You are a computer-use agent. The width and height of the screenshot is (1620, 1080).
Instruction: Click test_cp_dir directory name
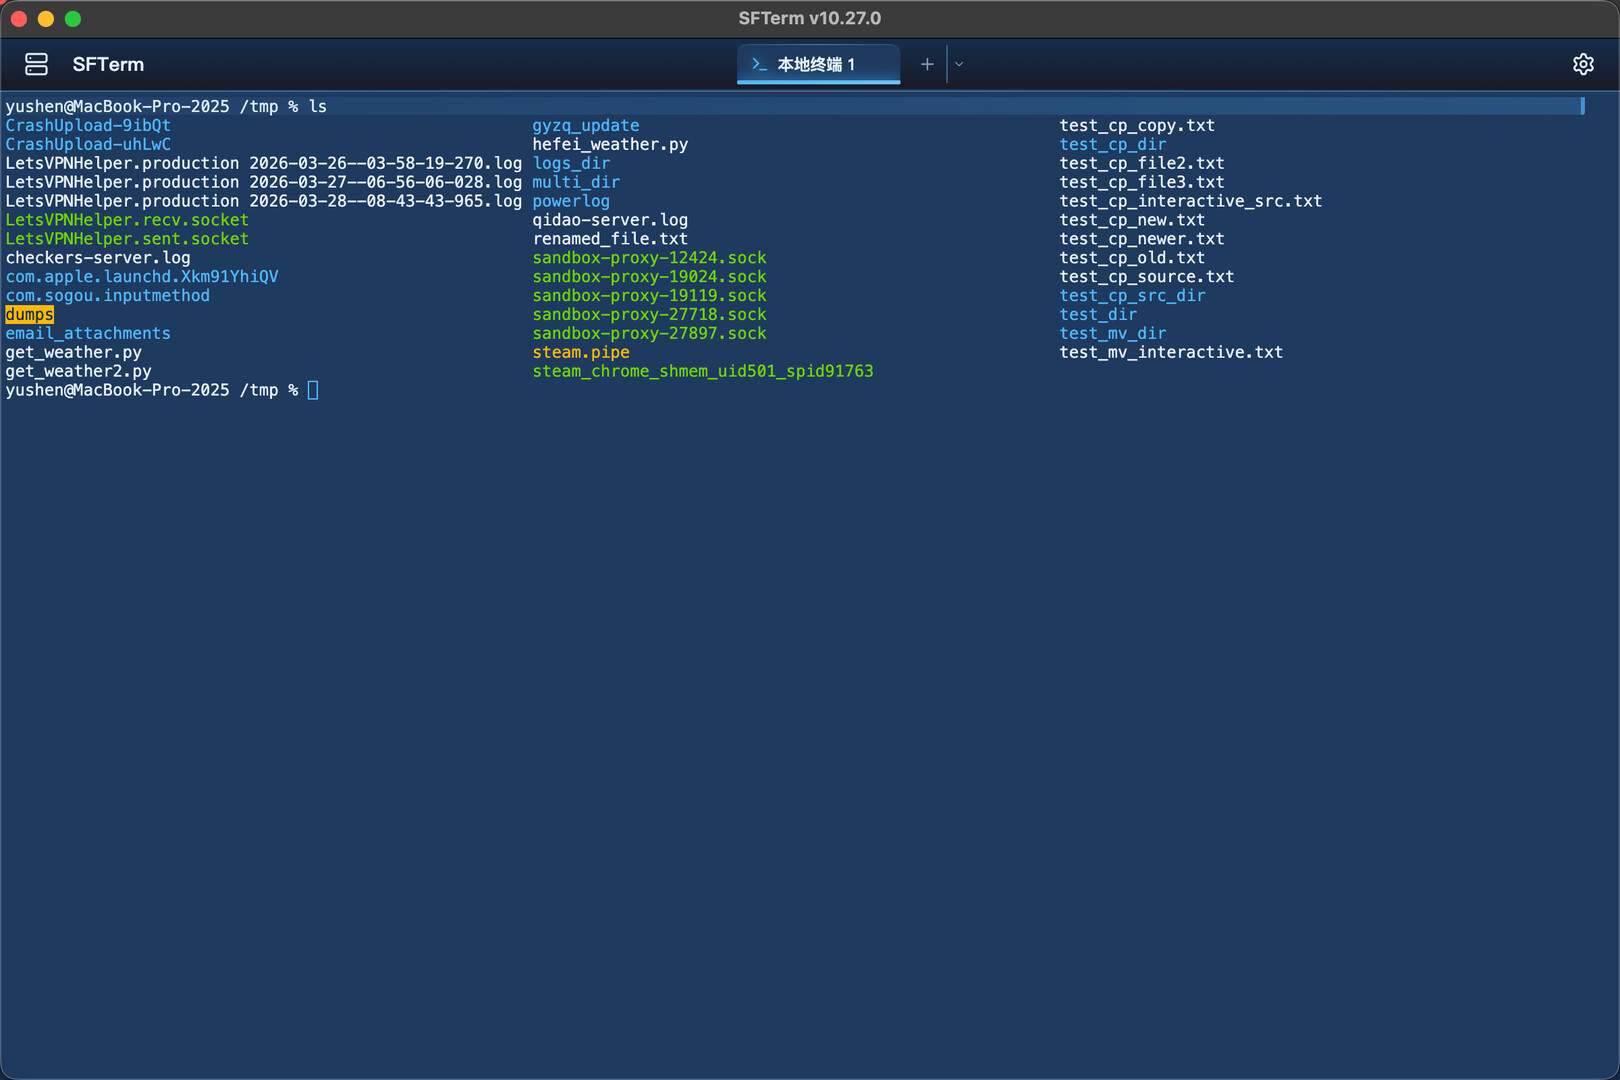point(1113,144)
